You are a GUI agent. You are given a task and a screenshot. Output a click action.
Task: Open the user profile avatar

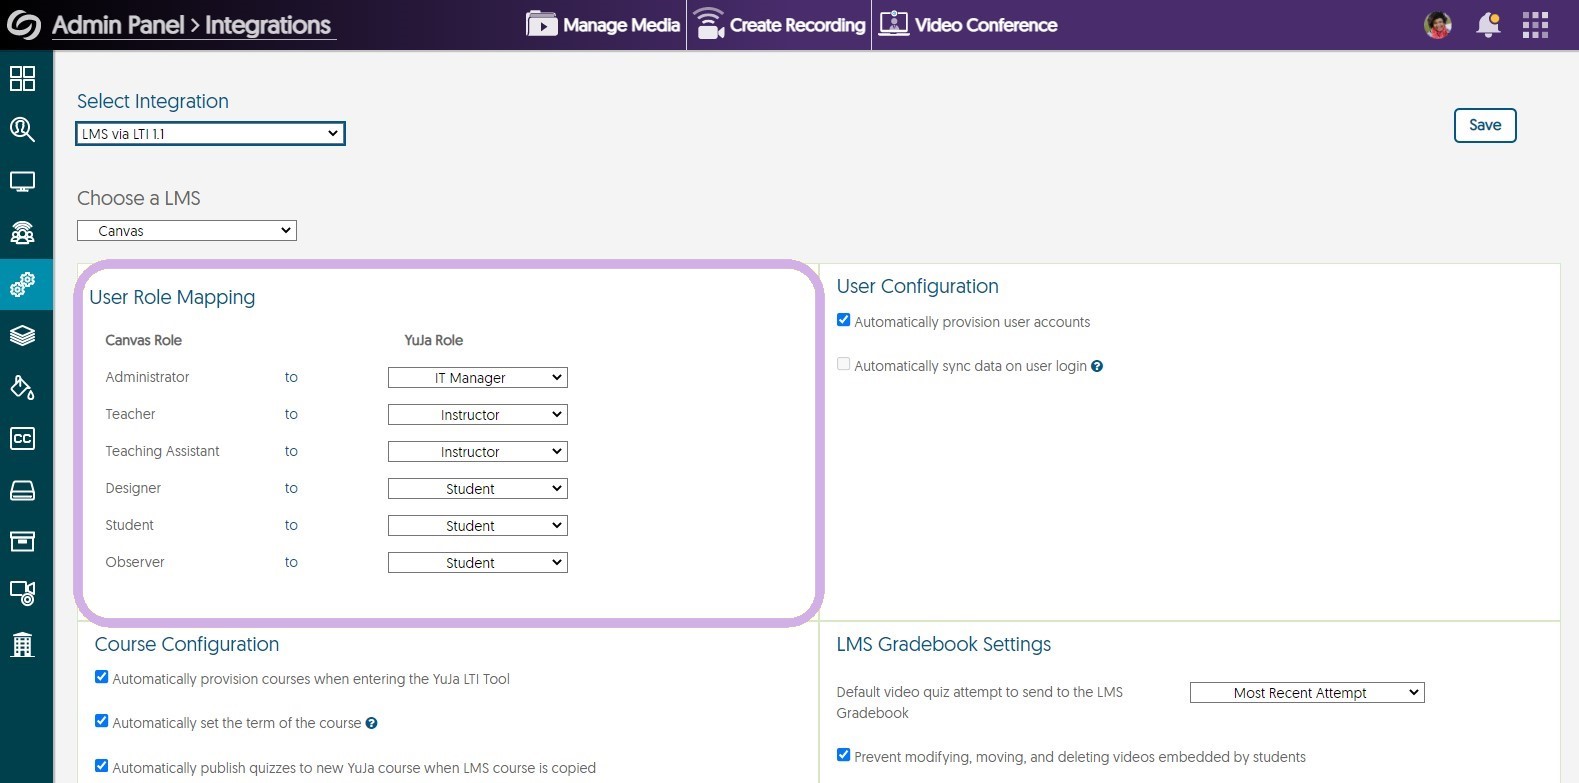pos(1438,25)
